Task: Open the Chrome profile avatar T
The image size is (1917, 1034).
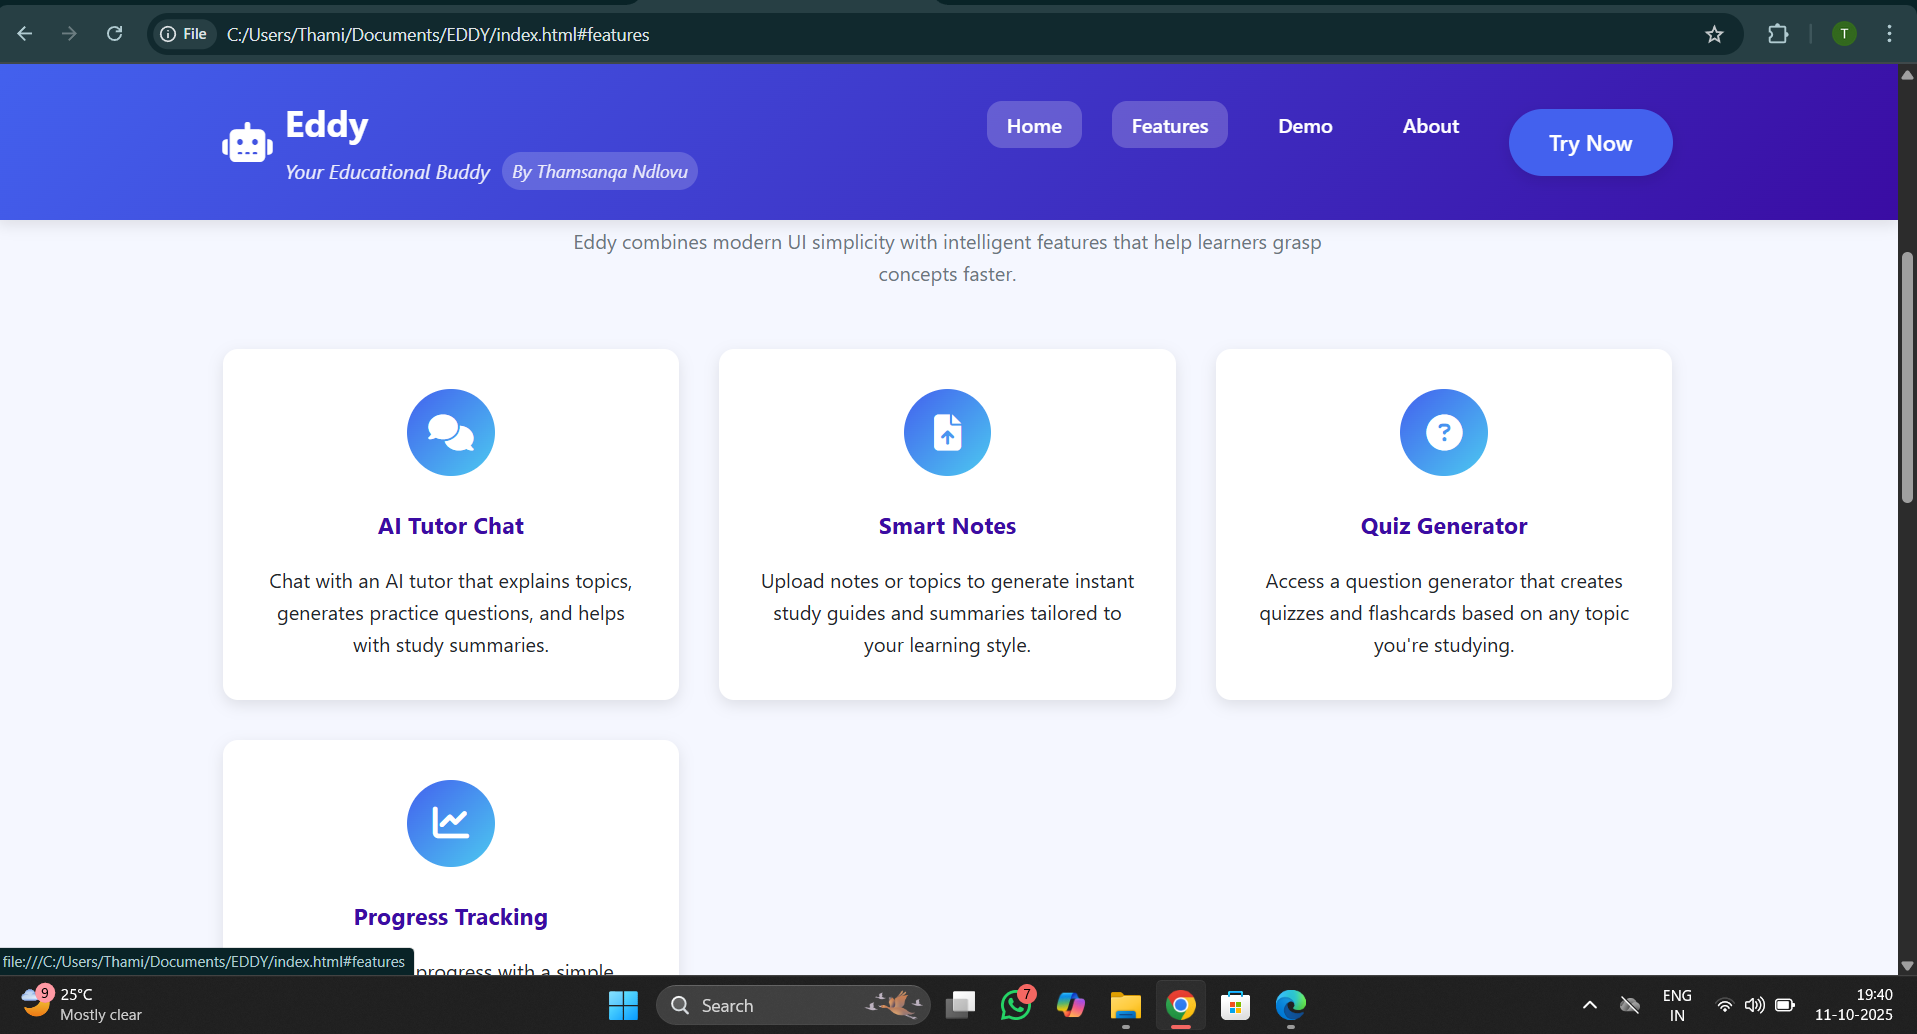Action: (1844, 34)
